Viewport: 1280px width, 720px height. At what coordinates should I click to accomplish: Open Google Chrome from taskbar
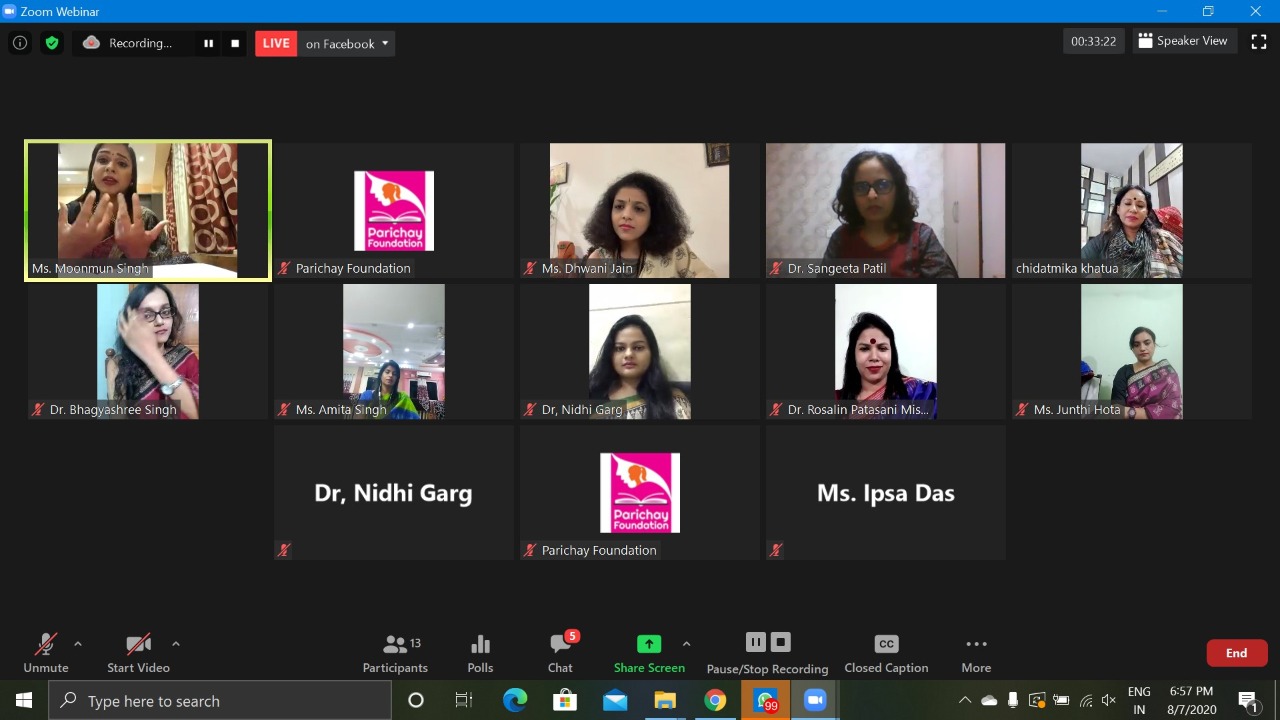pyautogui.click(x=715, y=700)
